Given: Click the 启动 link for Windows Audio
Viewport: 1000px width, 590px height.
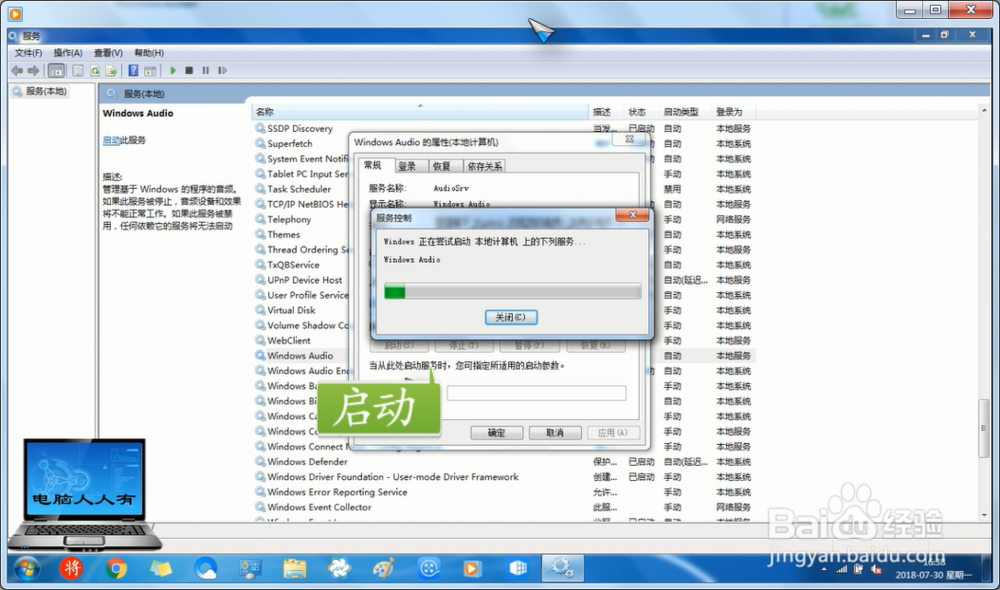Looking at the screenshot, I should (110, 140).
